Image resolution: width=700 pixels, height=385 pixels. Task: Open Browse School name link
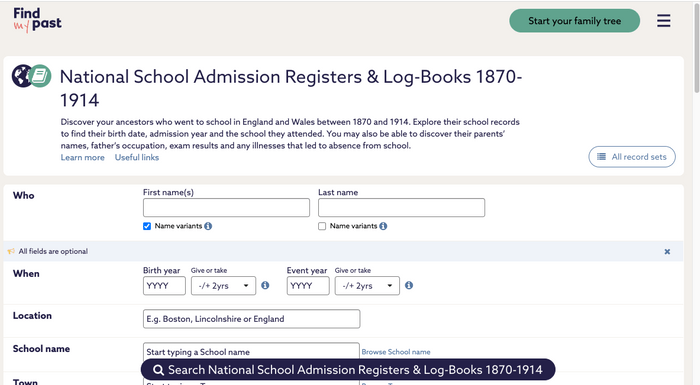click(x=396, y=352)
